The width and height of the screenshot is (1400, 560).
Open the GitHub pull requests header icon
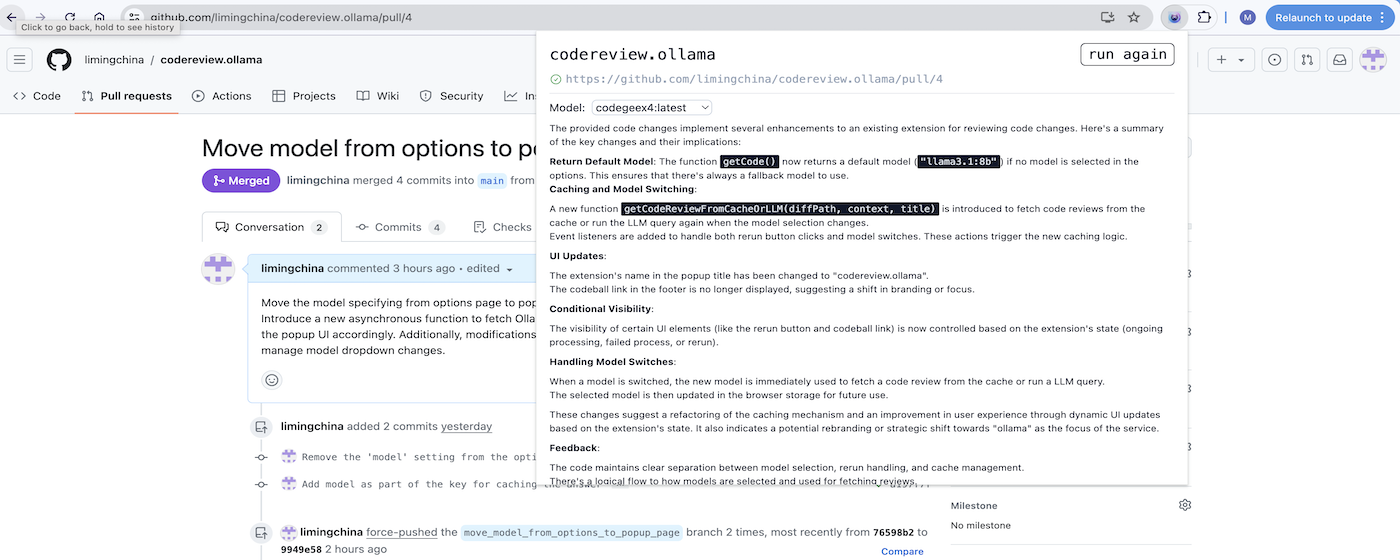(1307, 60)
